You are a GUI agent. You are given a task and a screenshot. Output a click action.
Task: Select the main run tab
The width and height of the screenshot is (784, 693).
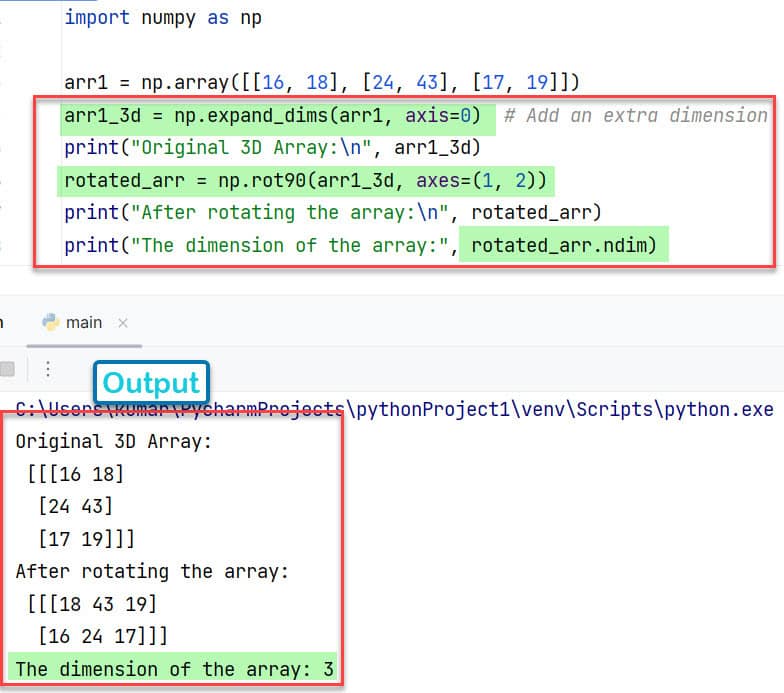tap(84, 323)
